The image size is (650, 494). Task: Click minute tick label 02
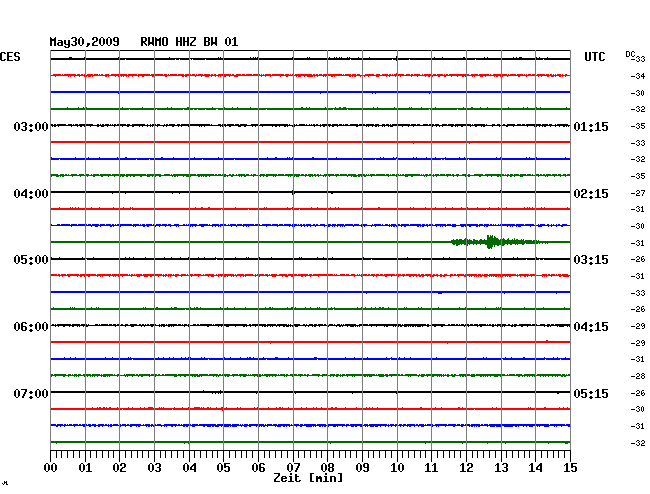pyautogui.click(x=119, y=467)
